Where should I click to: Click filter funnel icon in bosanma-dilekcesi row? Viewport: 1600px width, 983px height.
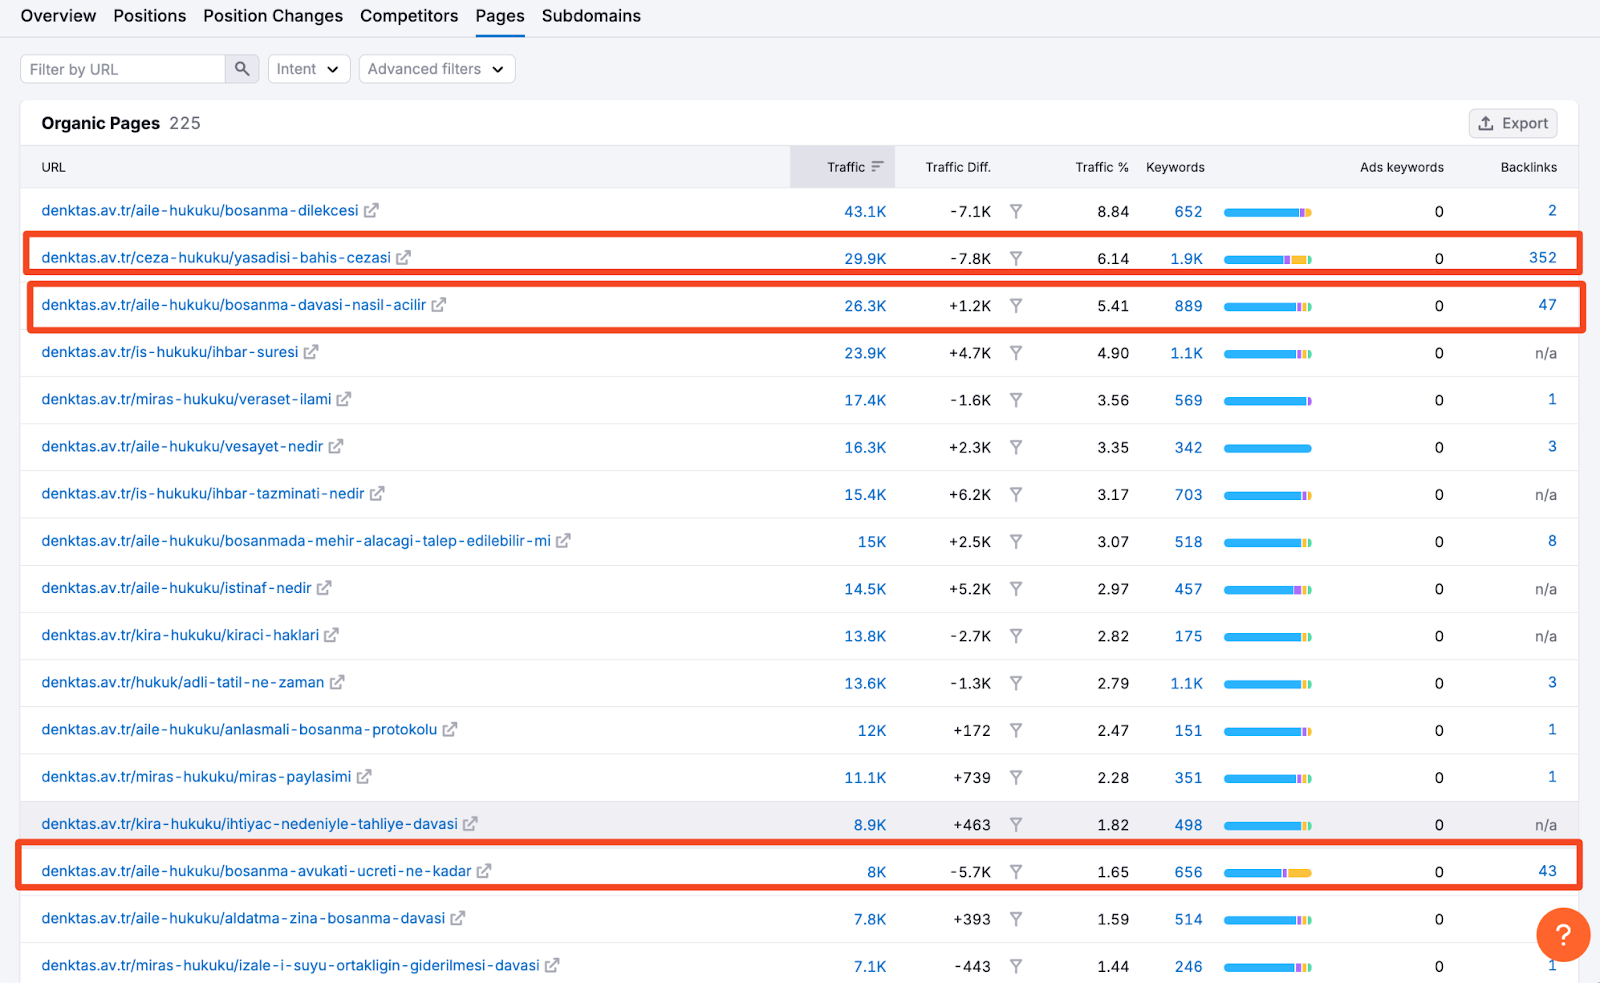(x=1016, y=211)
